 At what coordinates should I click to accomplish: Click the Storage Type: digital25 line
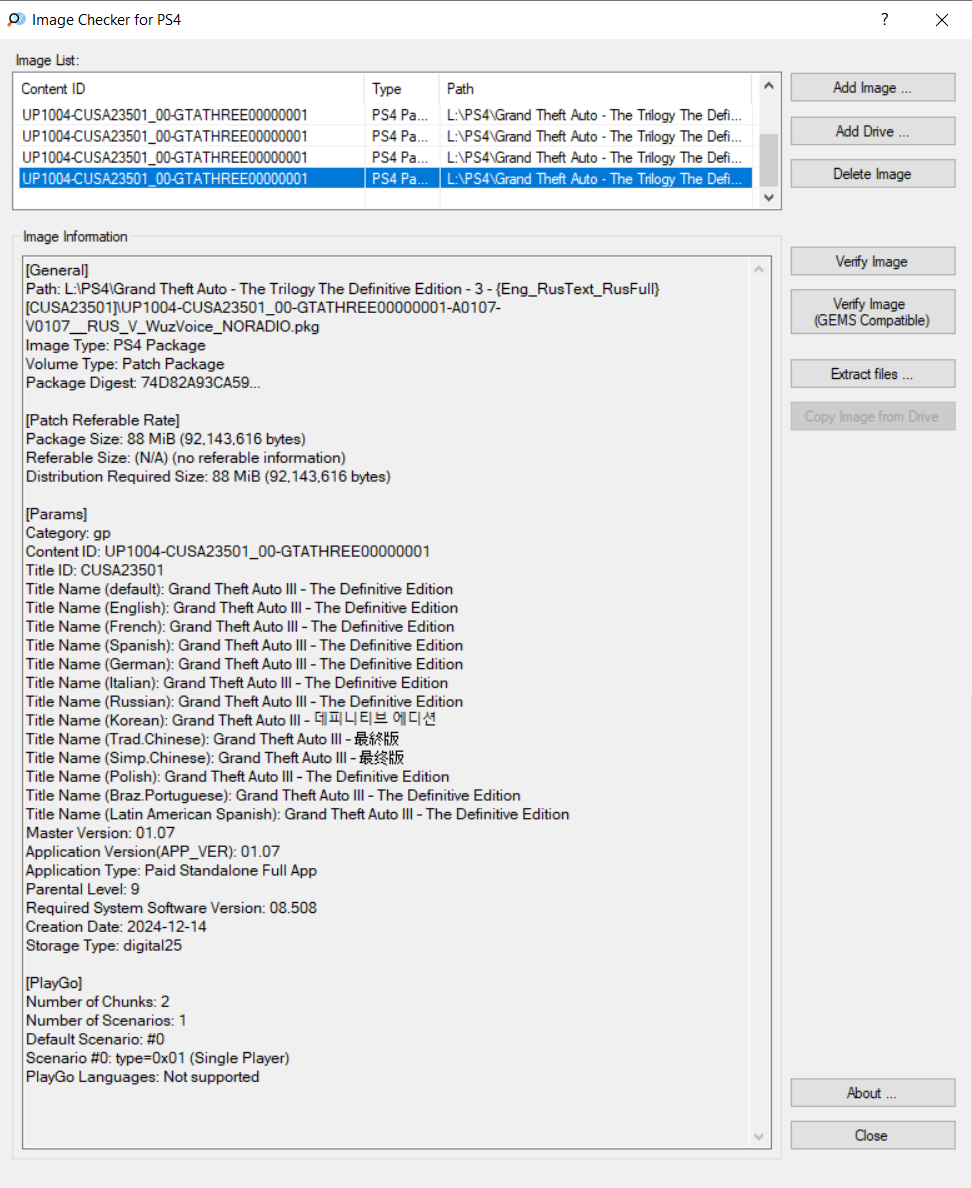click(x=104, y=946)
